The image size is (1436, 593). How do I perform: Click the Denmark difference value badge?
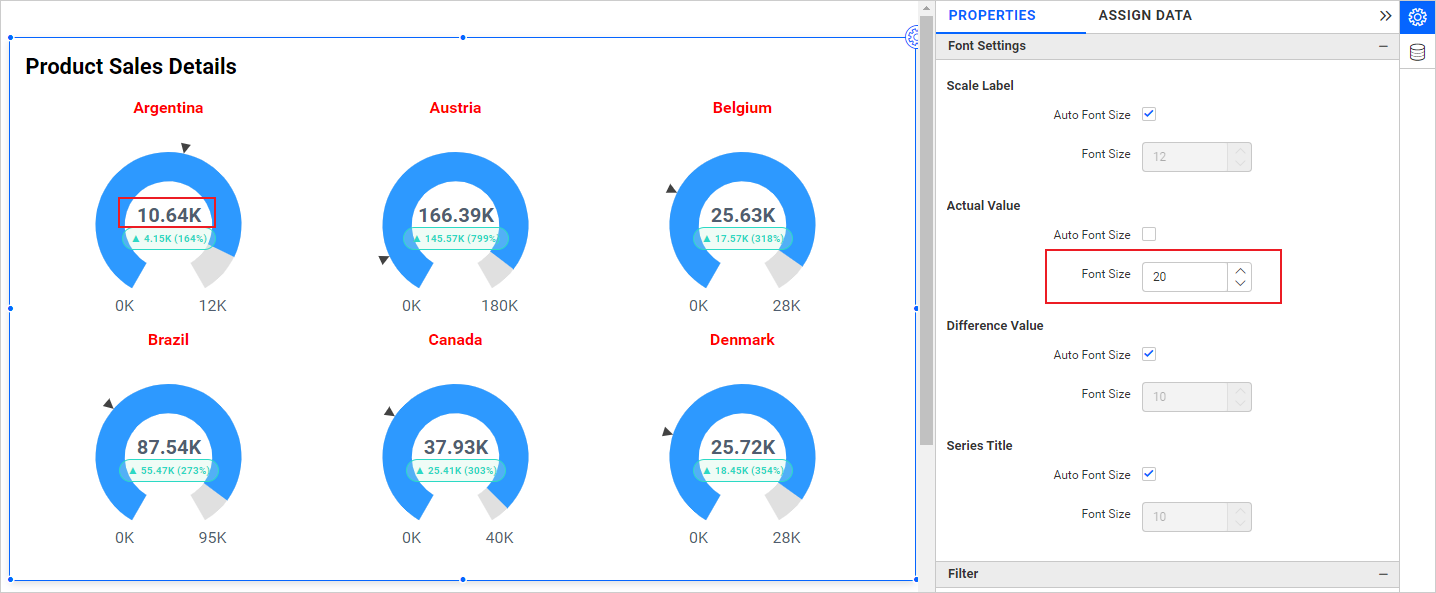(742, 470)
